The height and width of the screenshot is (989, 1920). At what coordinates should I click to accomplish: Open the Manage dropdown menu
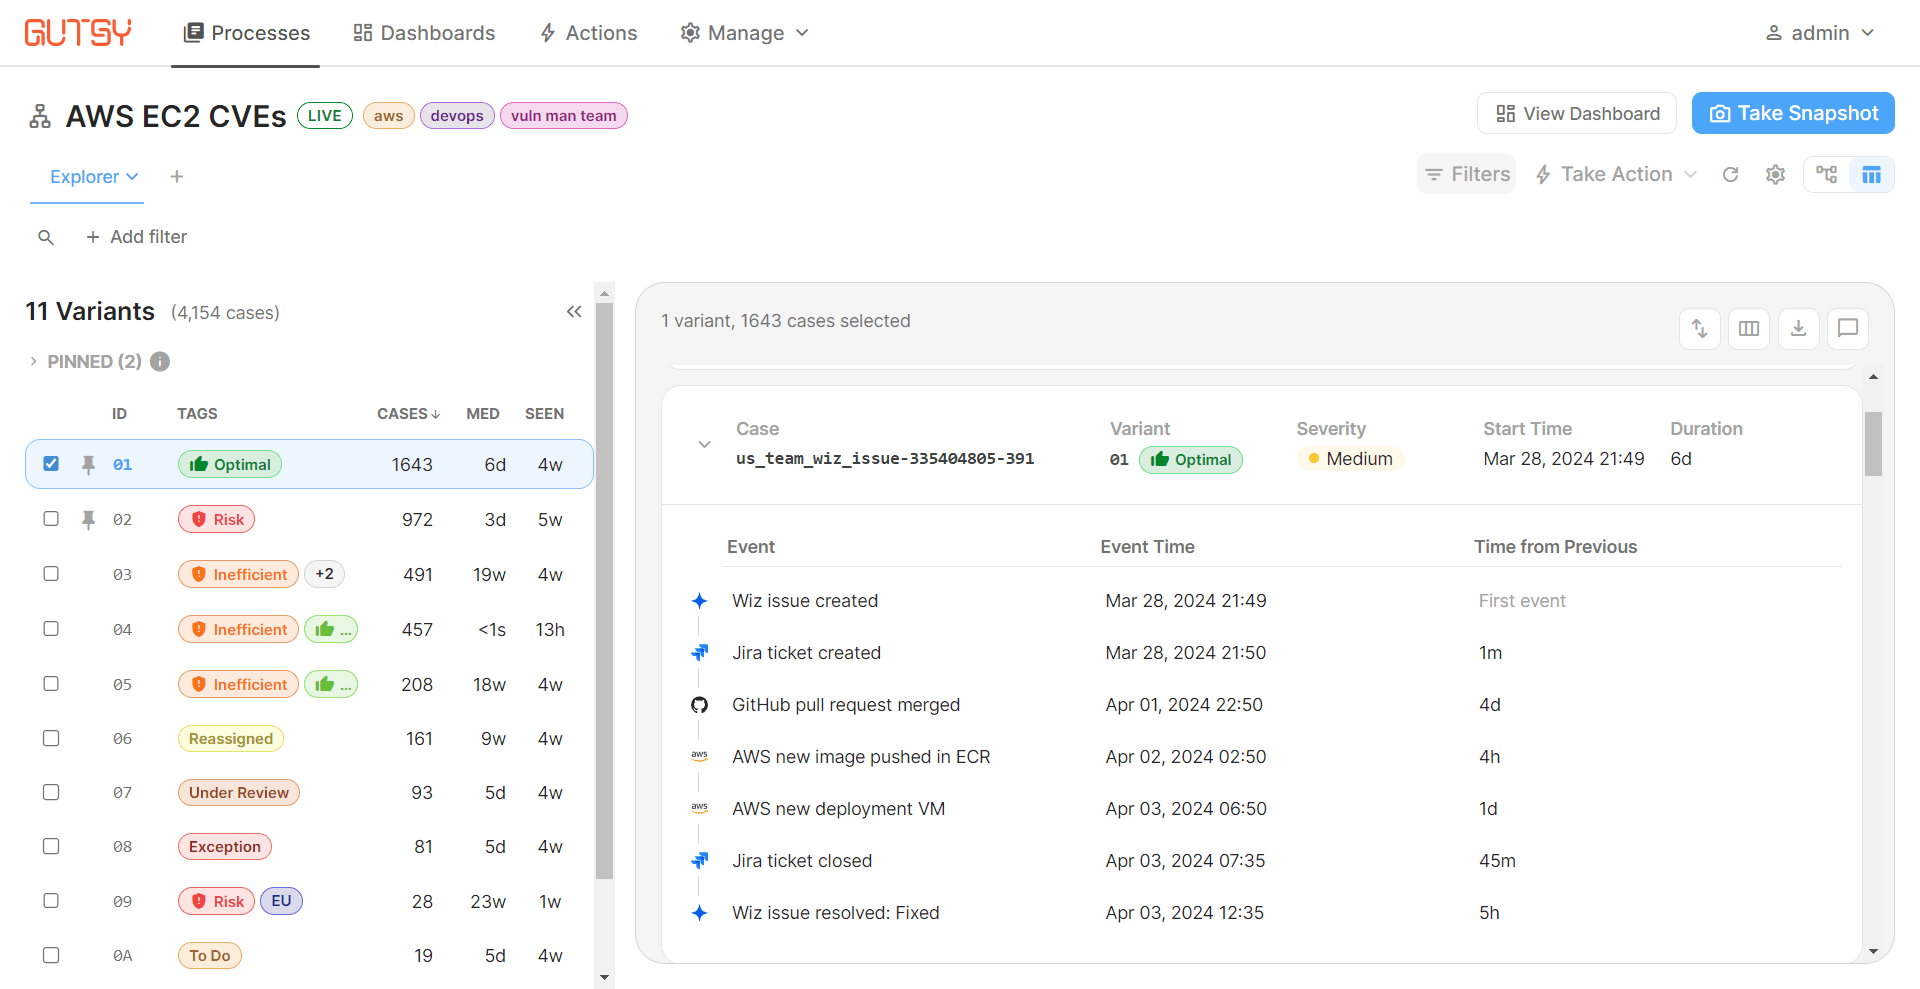point(744,33)
